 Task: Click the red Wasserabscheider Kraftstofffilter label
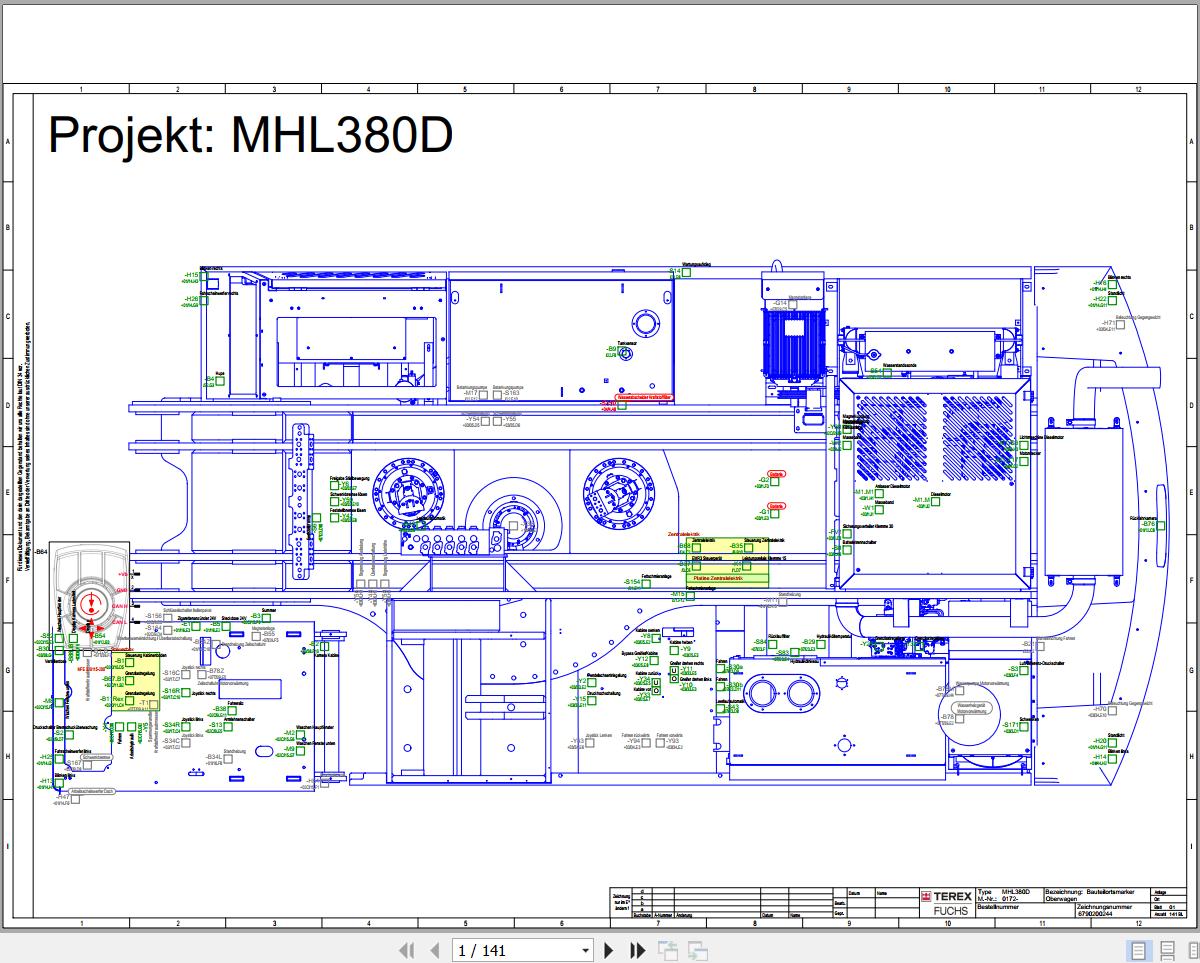(644, 397)
